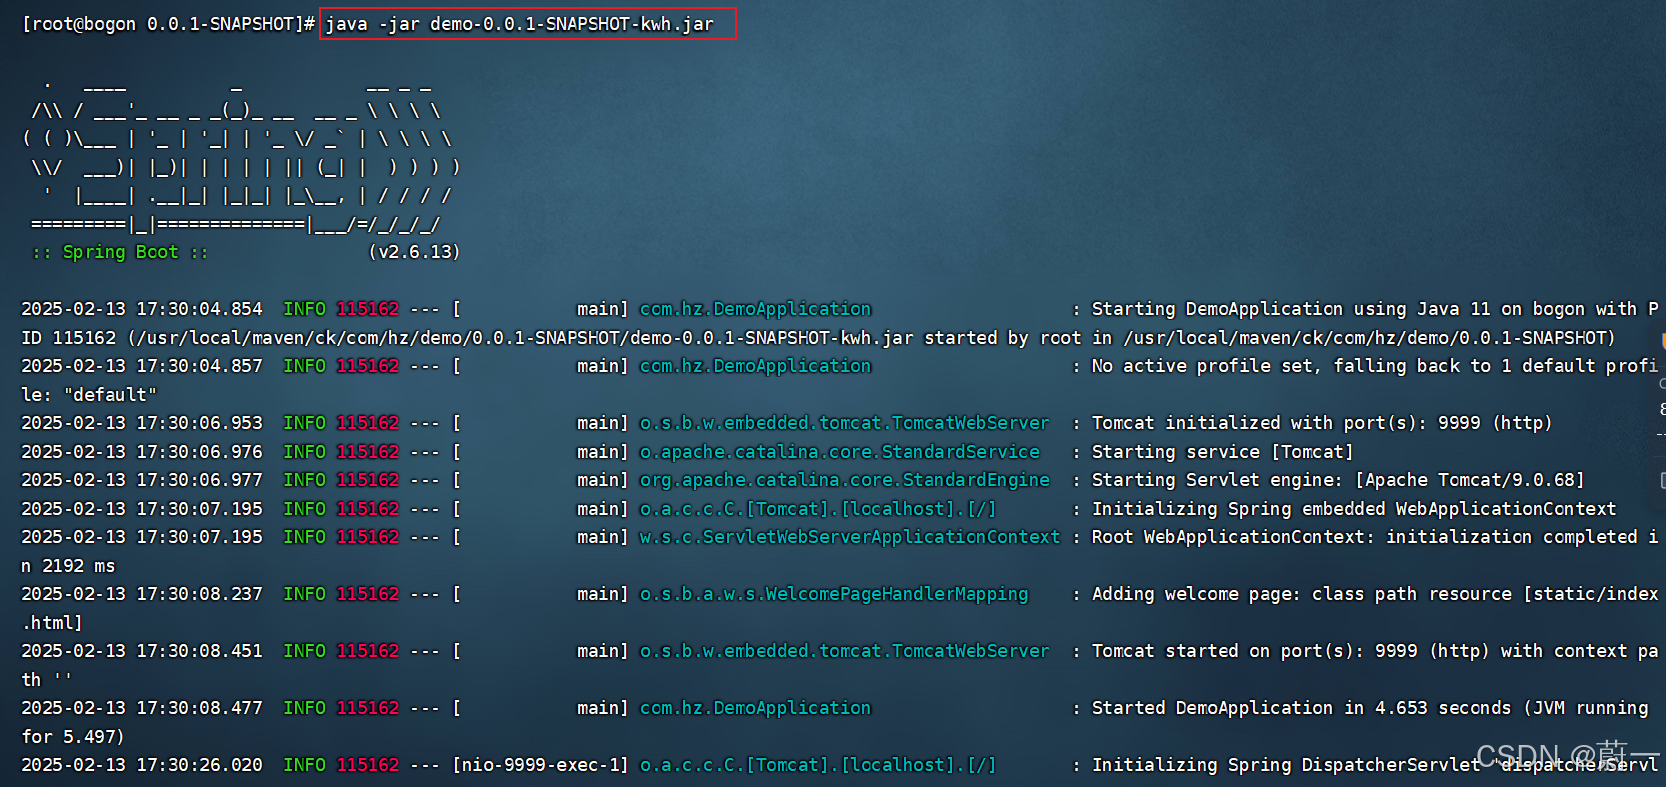This screenshot has height=787, width=1666.
Task: Select the words 'started by root'
Action: tap(1002, 338)
